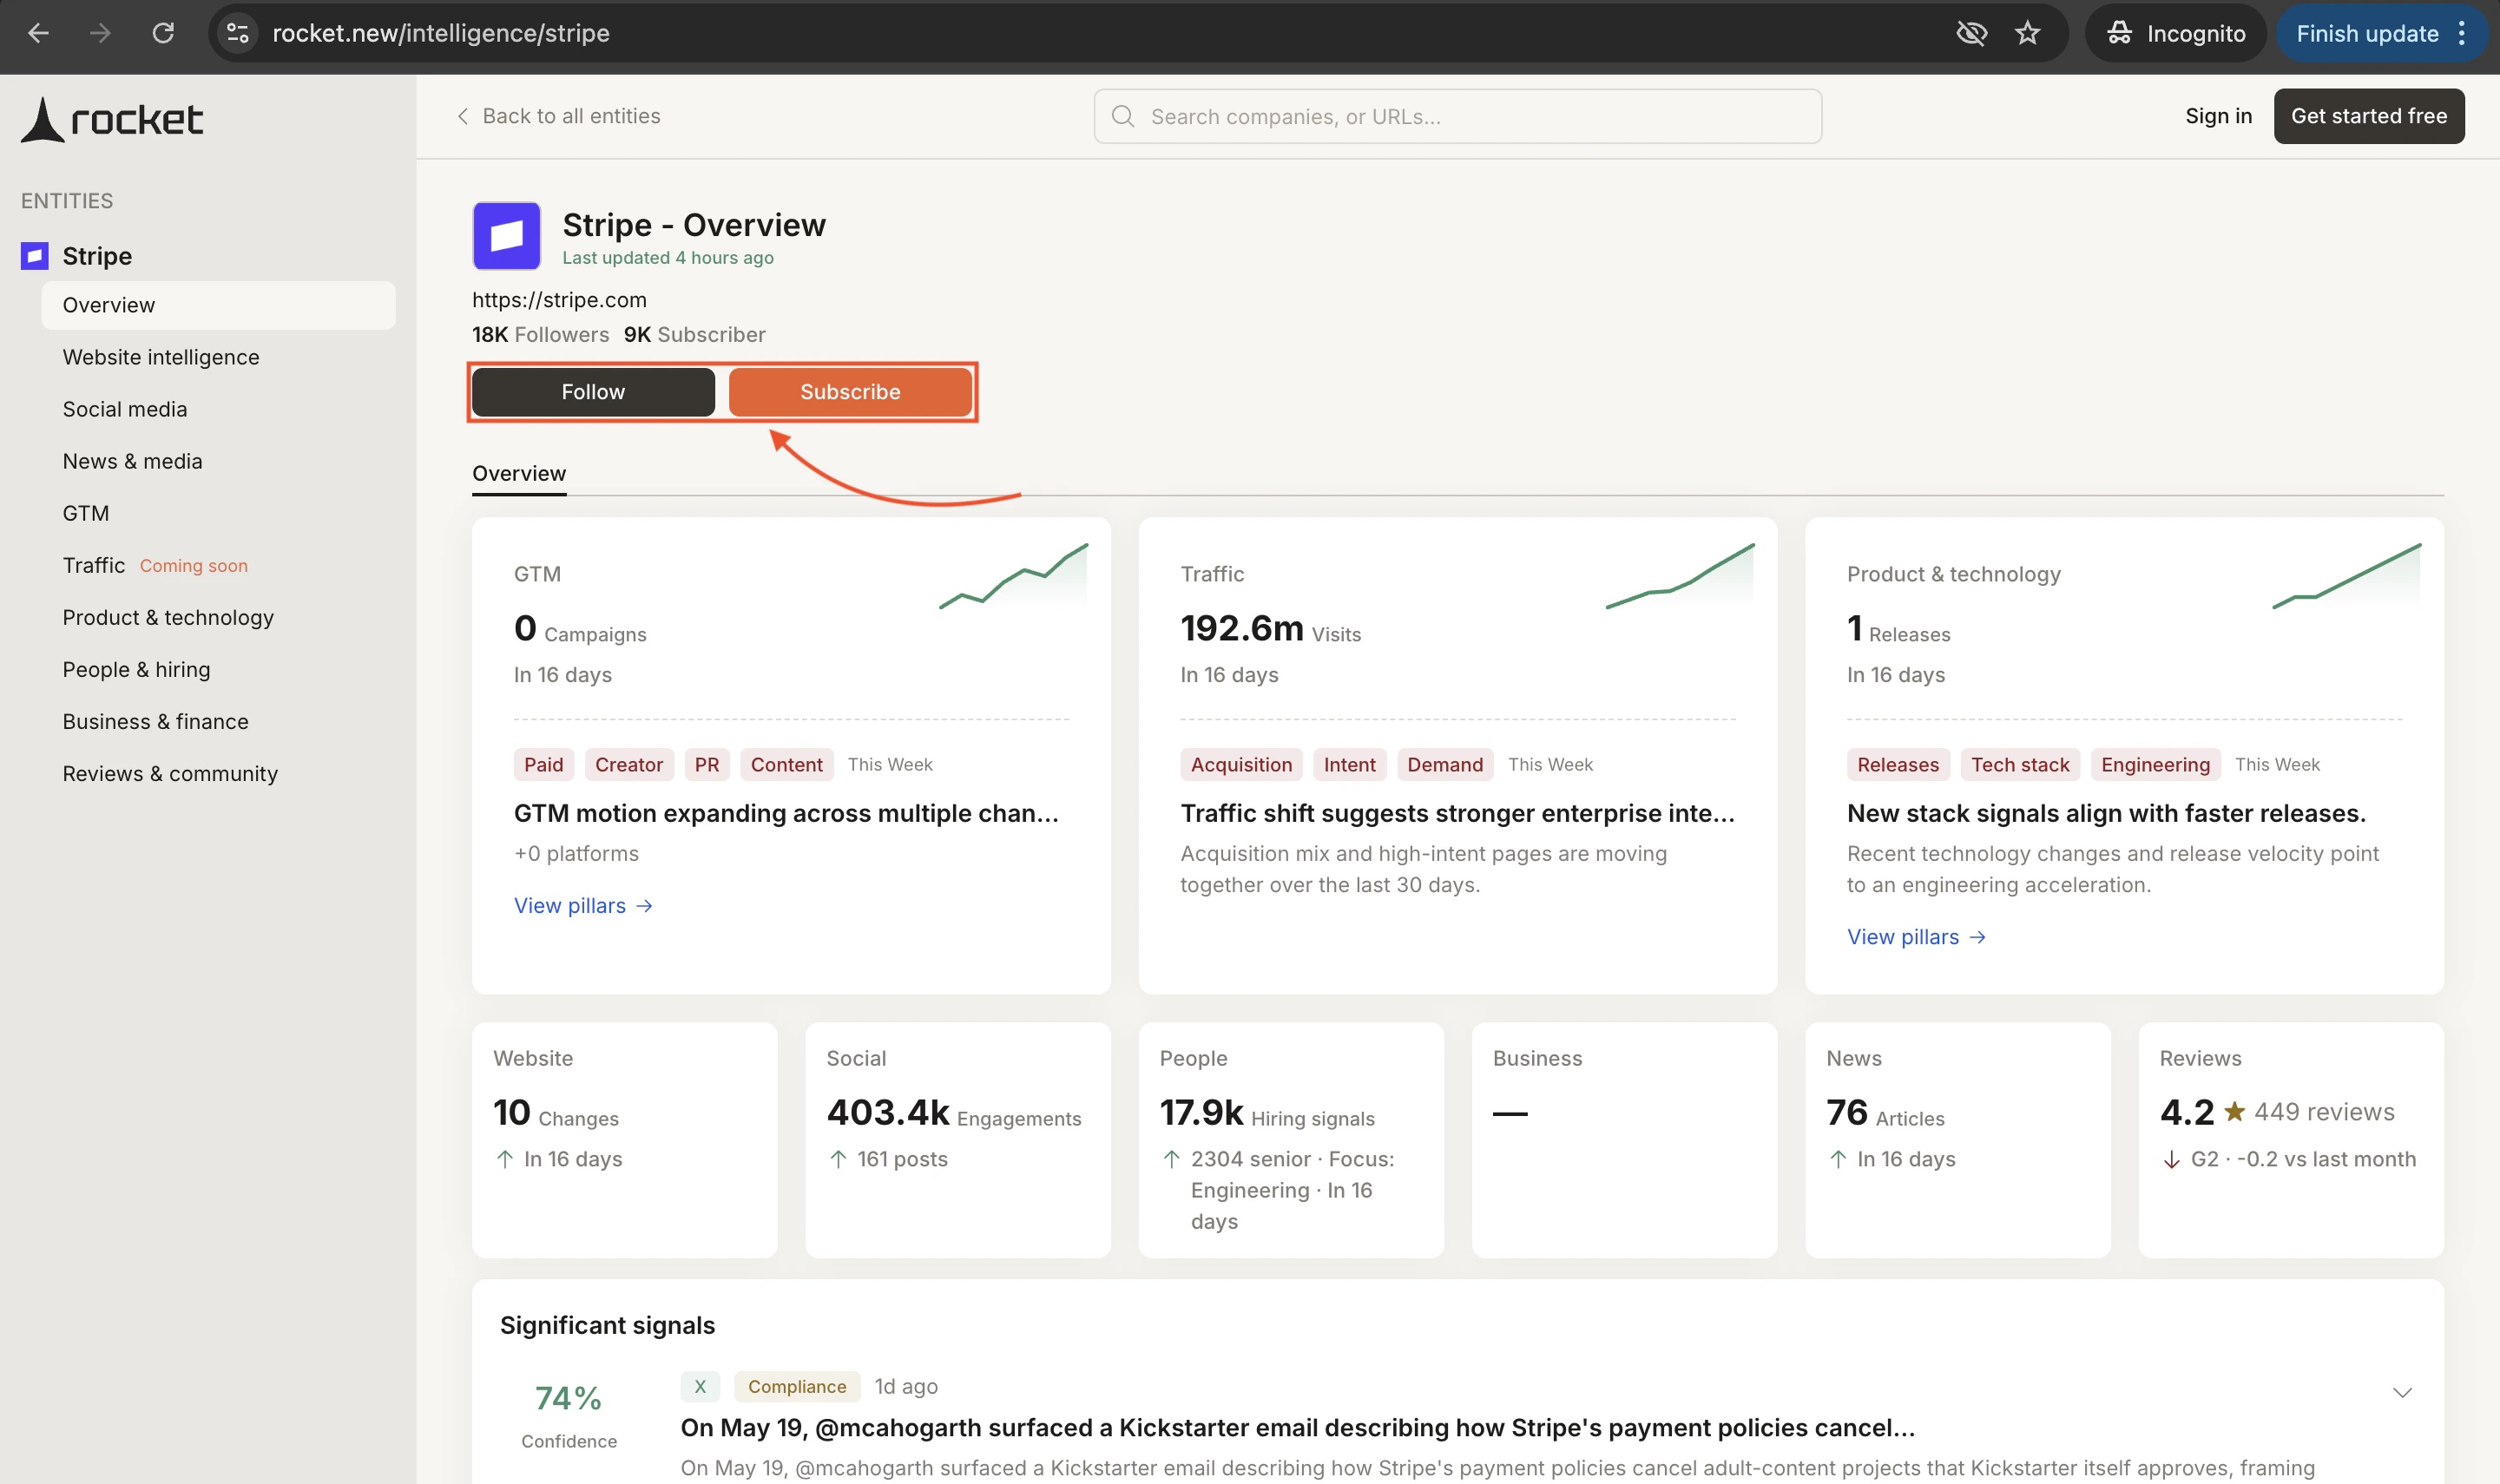Click the Creator tag

629,764
